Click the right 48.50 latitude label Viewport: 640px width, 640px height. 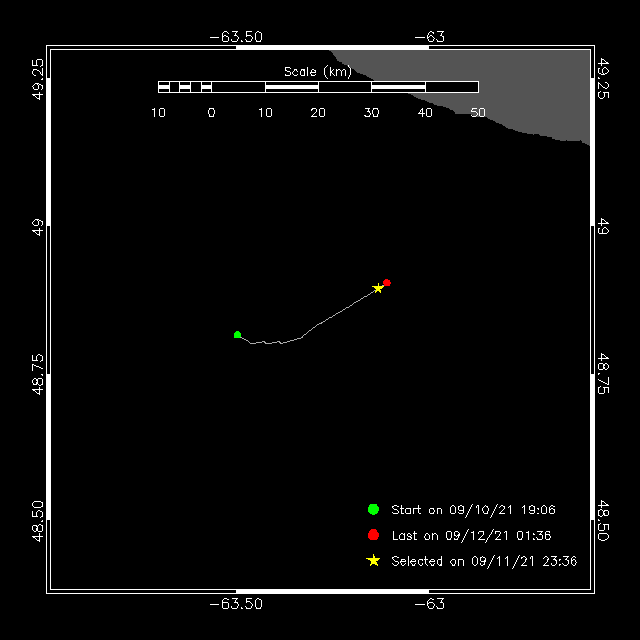tap(603, 520)
